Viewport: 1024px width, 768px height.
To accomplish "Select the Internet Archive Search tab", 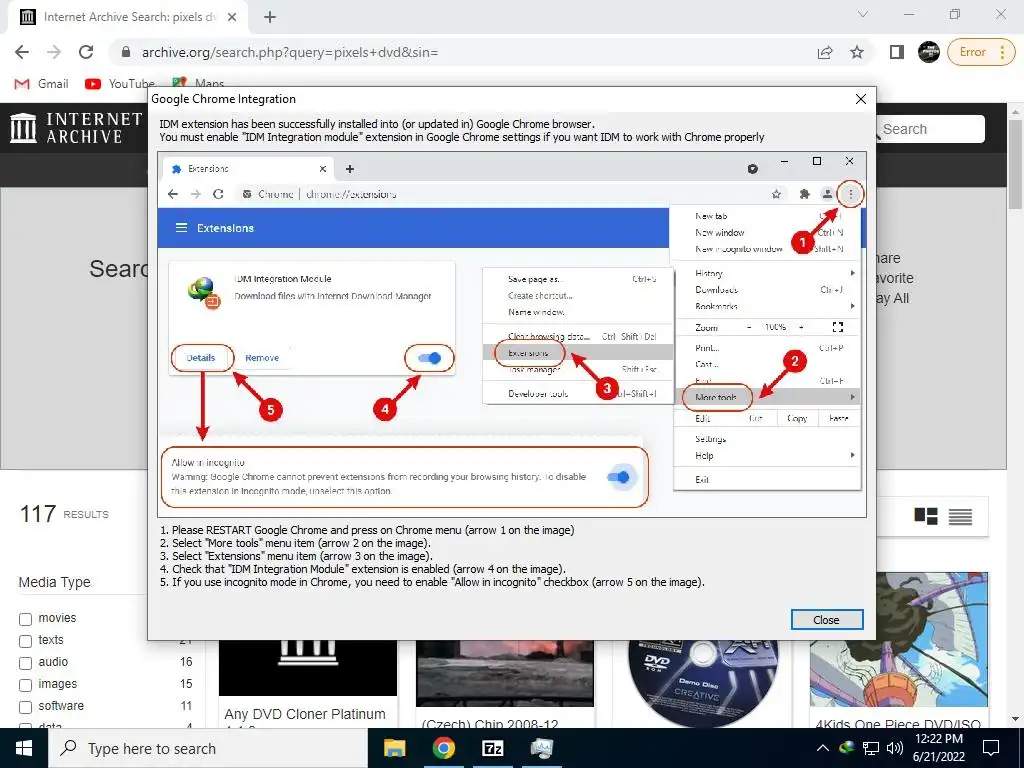I will [127, 18].
